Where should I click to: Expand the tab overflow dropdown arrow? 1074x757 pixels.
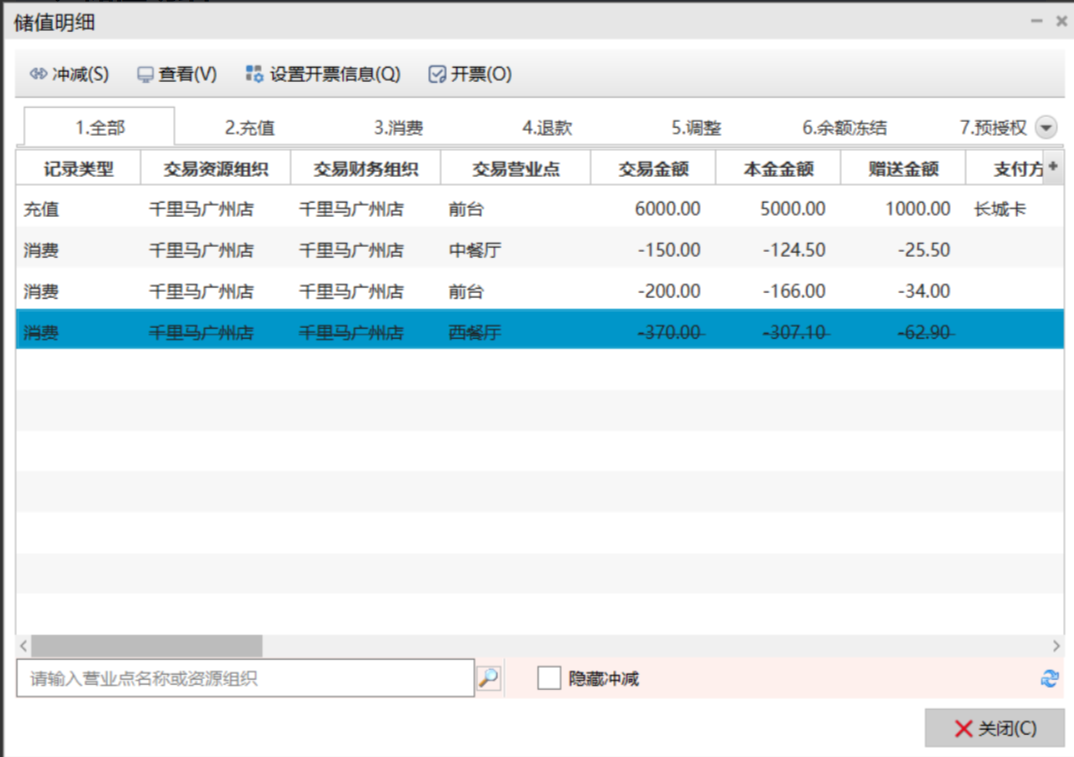pyautogui.click(x=1046, y=127)
